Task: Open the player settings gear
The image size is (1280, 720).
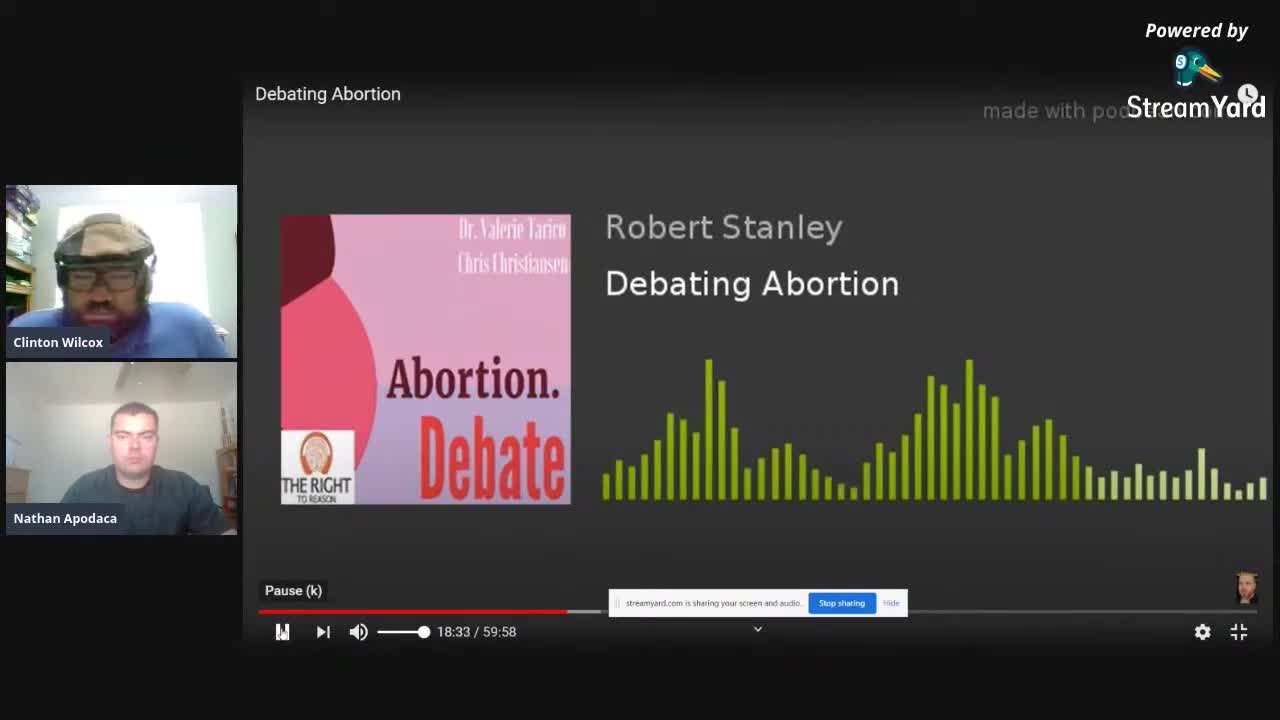Action: [x=1202, y=632]
